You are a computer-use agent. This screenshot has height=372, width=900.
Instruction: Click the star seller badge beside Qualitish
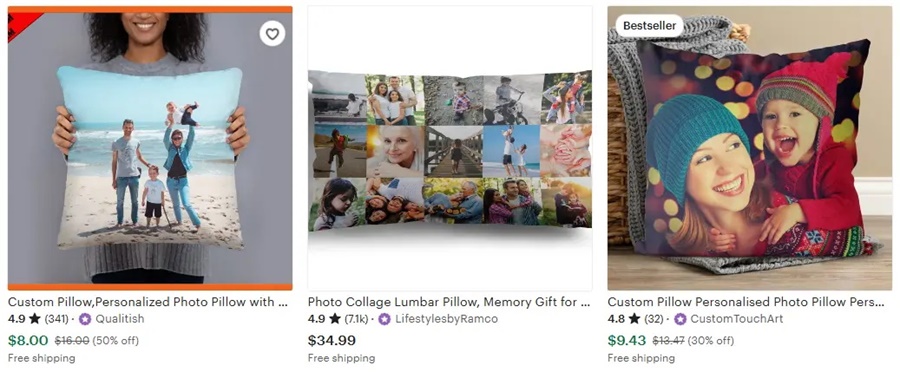(85, 319)
